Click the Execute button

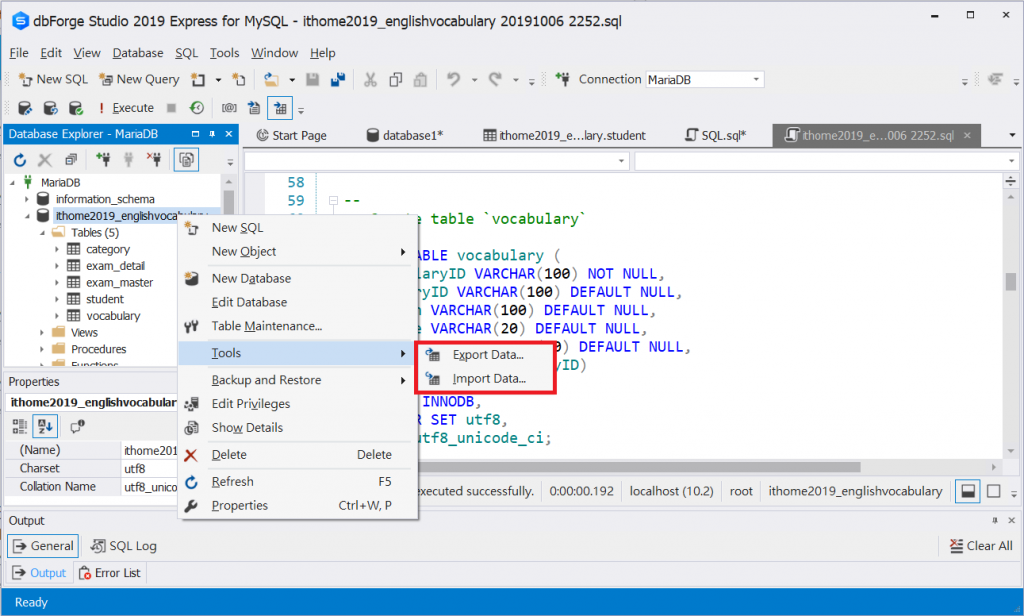point(126,108)
